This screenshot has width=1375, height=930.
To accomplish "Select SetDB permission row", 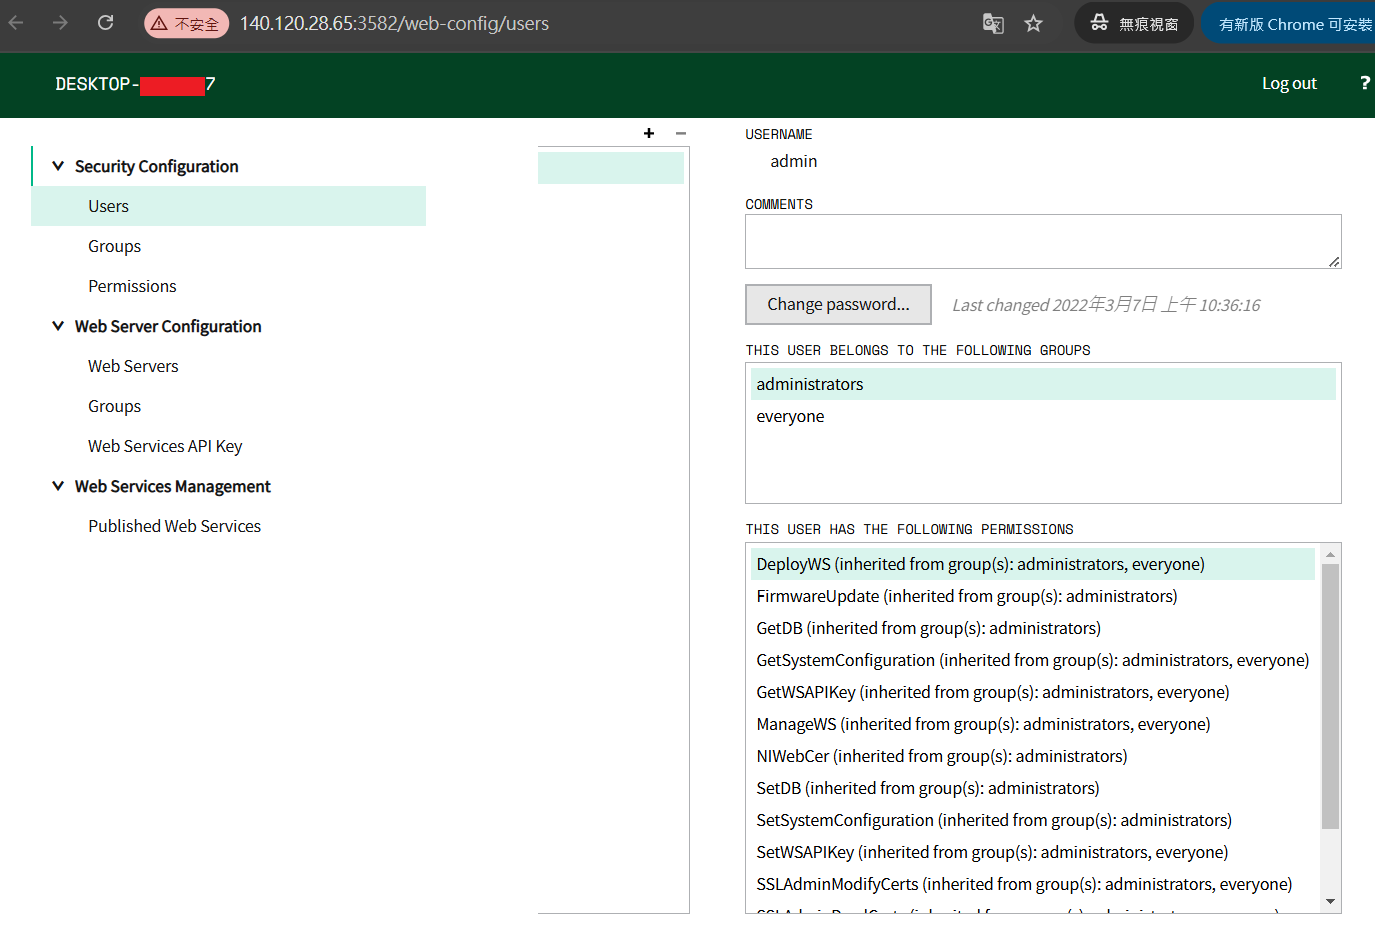I will [1033, 788].
